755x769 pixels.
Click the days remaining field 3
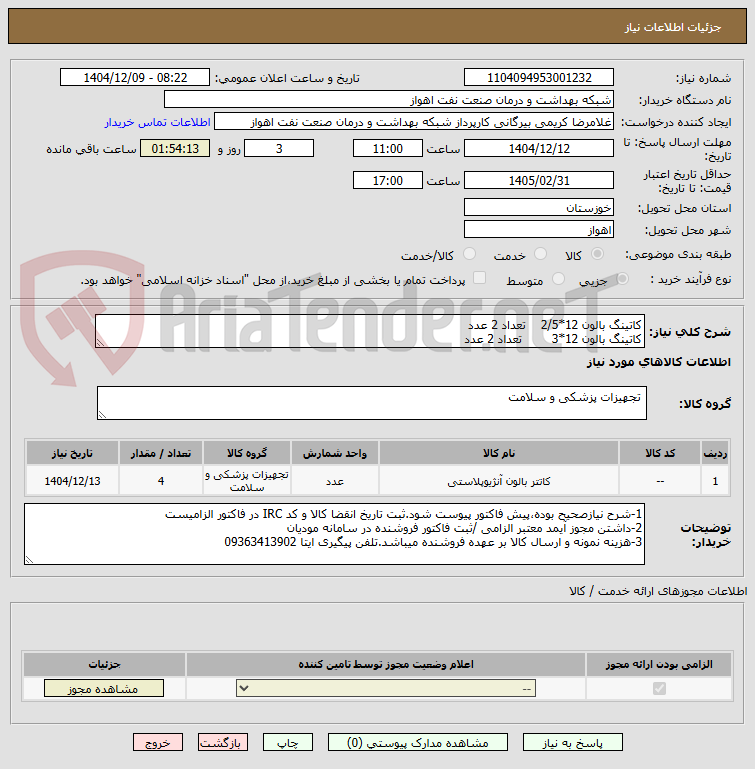point(279,148)
